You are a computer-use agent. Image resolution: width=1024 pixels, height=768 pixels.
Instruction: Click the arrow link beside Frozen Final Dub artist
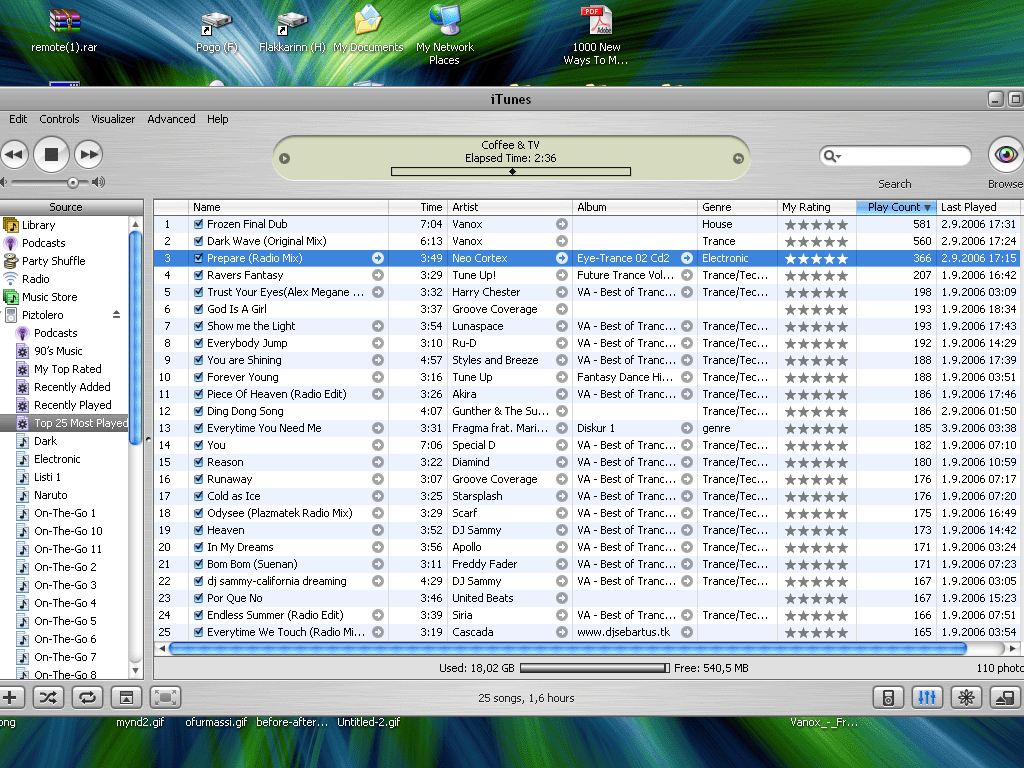562,224
